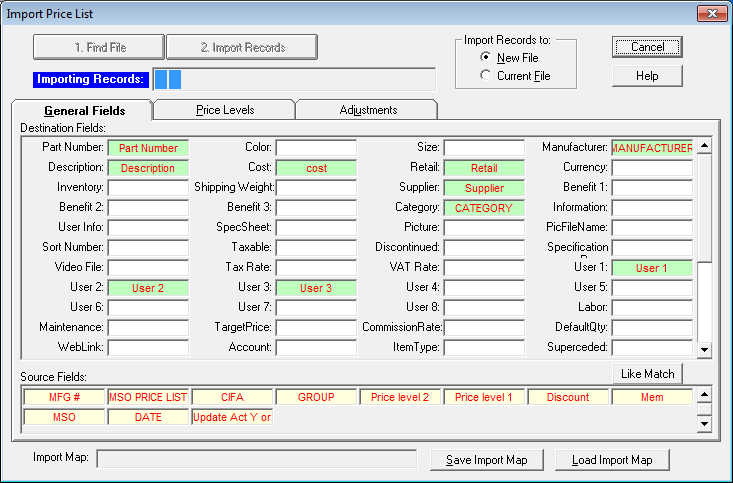Click the Discount source field
This screenshot has height=483, width=733.
click(x=567, y=397)
